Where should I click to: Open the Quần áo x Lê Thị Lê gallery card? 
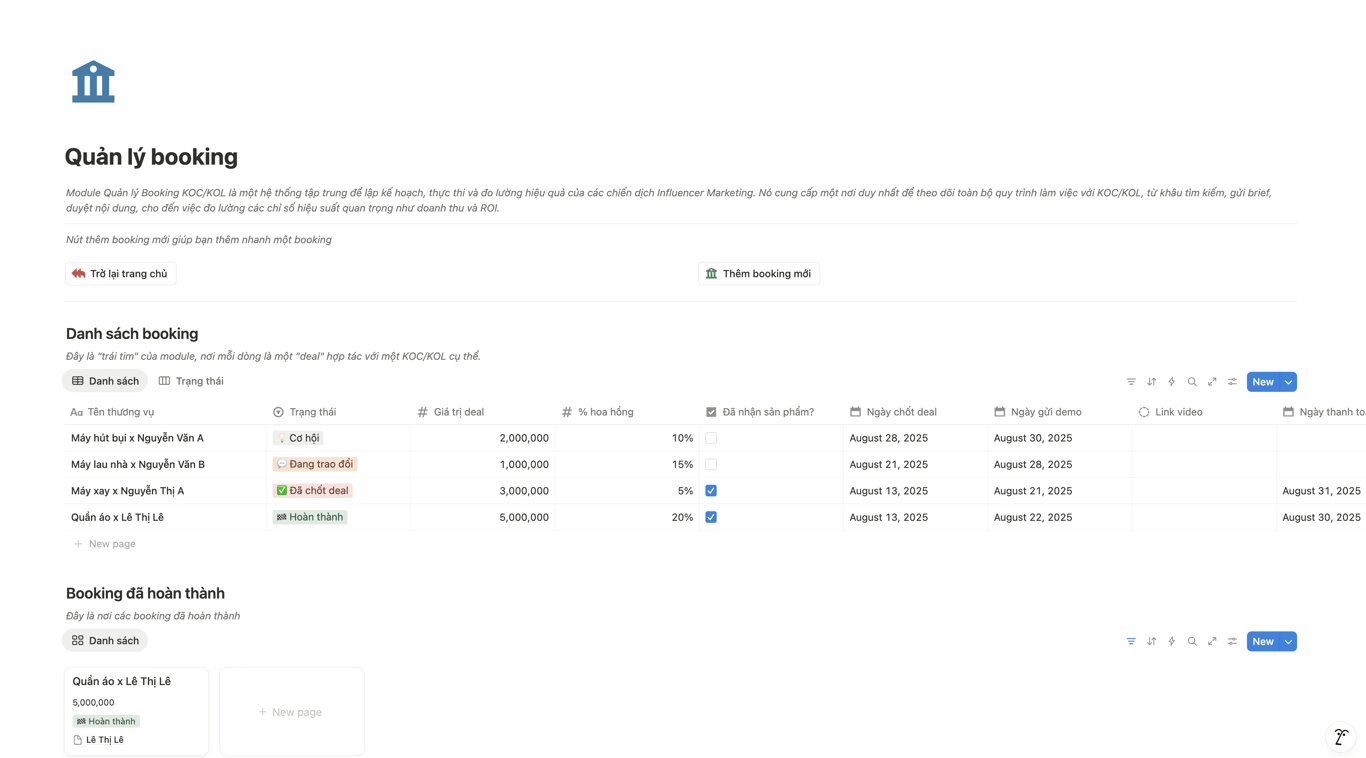pyautogui.click(x=137, y=712)
